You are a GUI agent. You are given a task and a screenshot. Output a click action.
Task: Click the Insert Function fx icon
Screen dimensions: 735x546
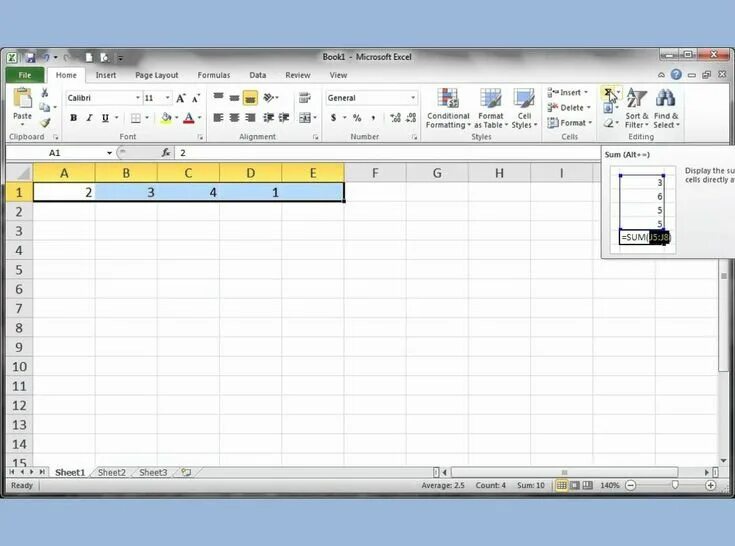(166, 153)
